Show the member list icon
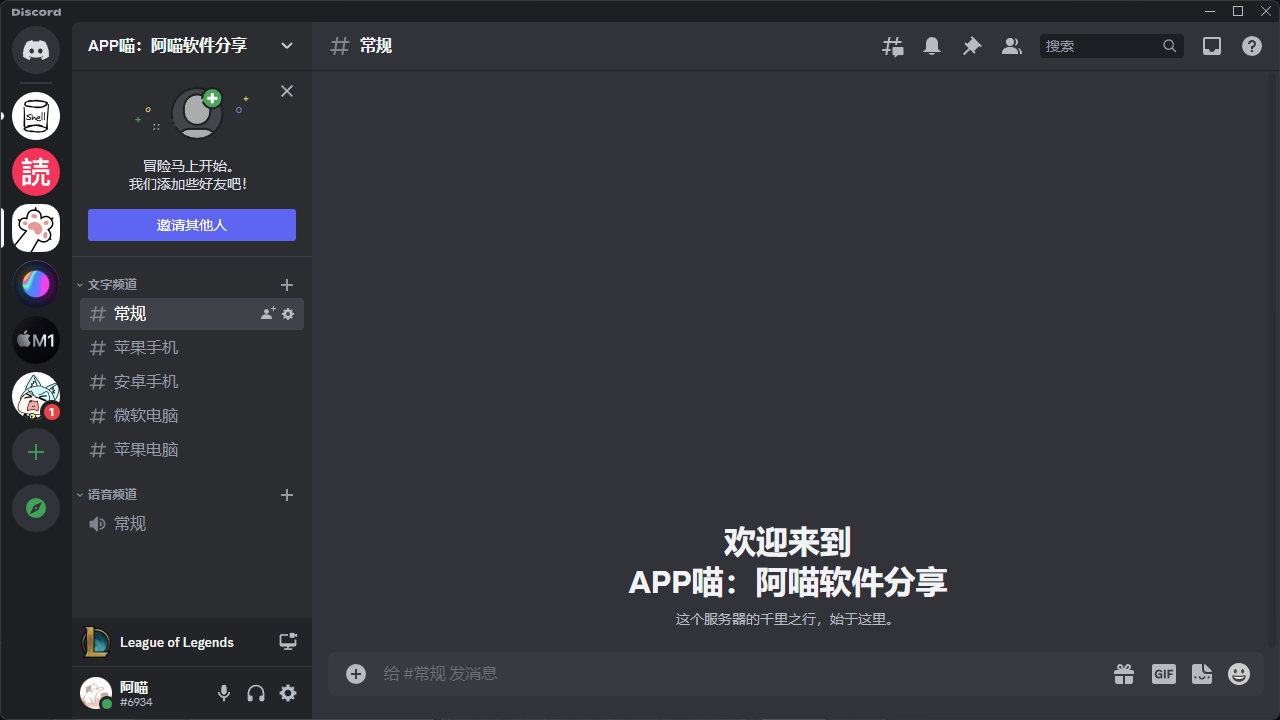The height and width of the screenshot is (720, 1280). 1011,46
